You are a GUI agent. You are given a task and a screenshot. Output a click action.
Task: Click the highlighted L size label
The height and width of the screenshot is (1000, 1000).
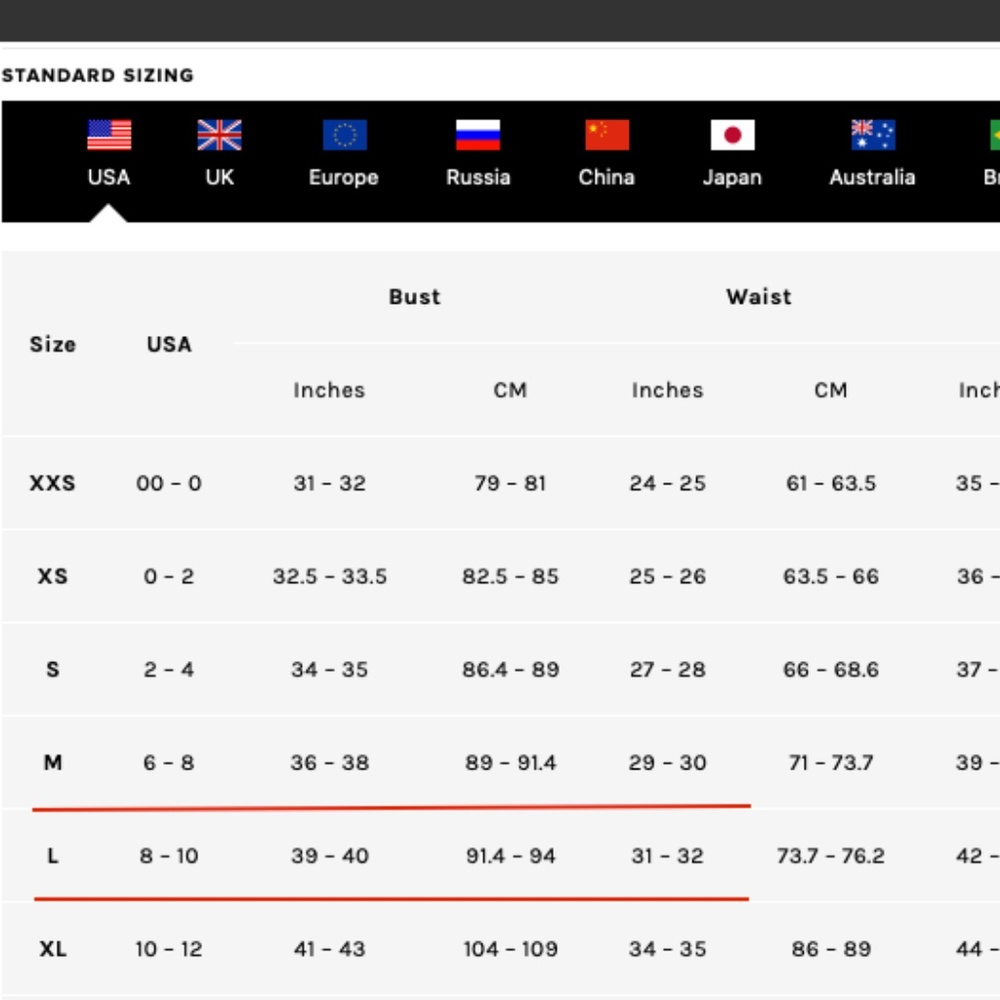tap(52, 856)
